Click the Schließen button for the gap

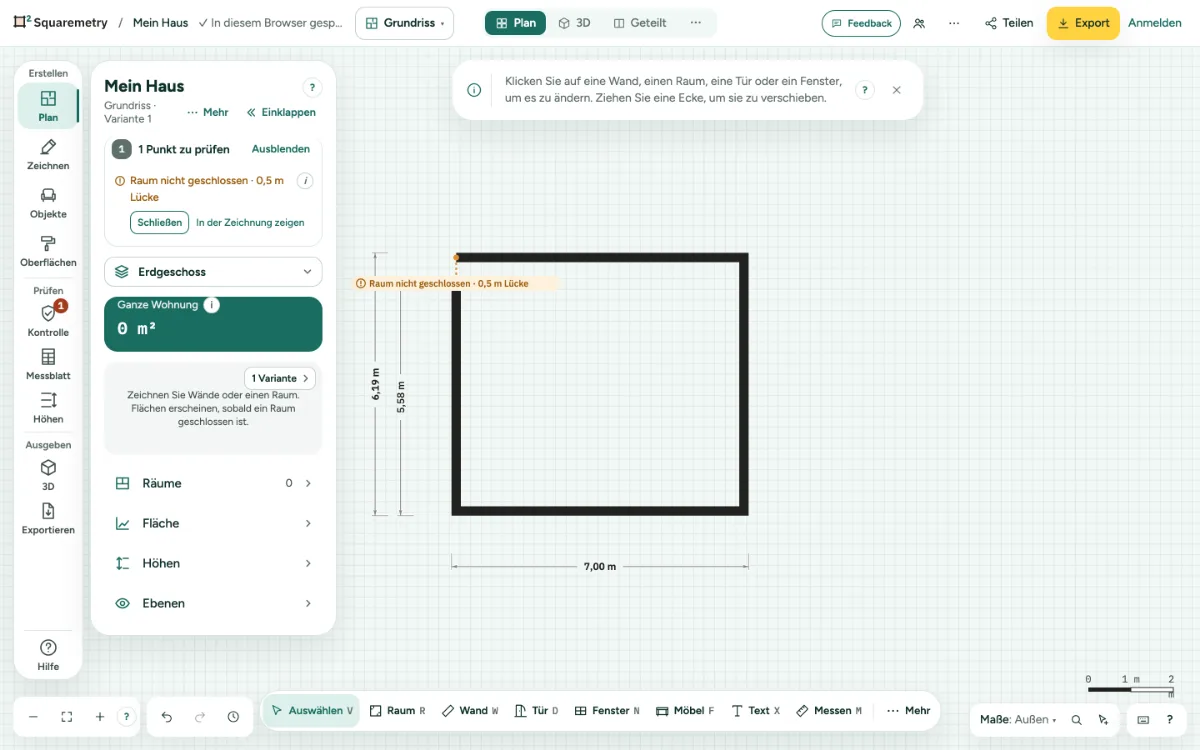[159, 222]
